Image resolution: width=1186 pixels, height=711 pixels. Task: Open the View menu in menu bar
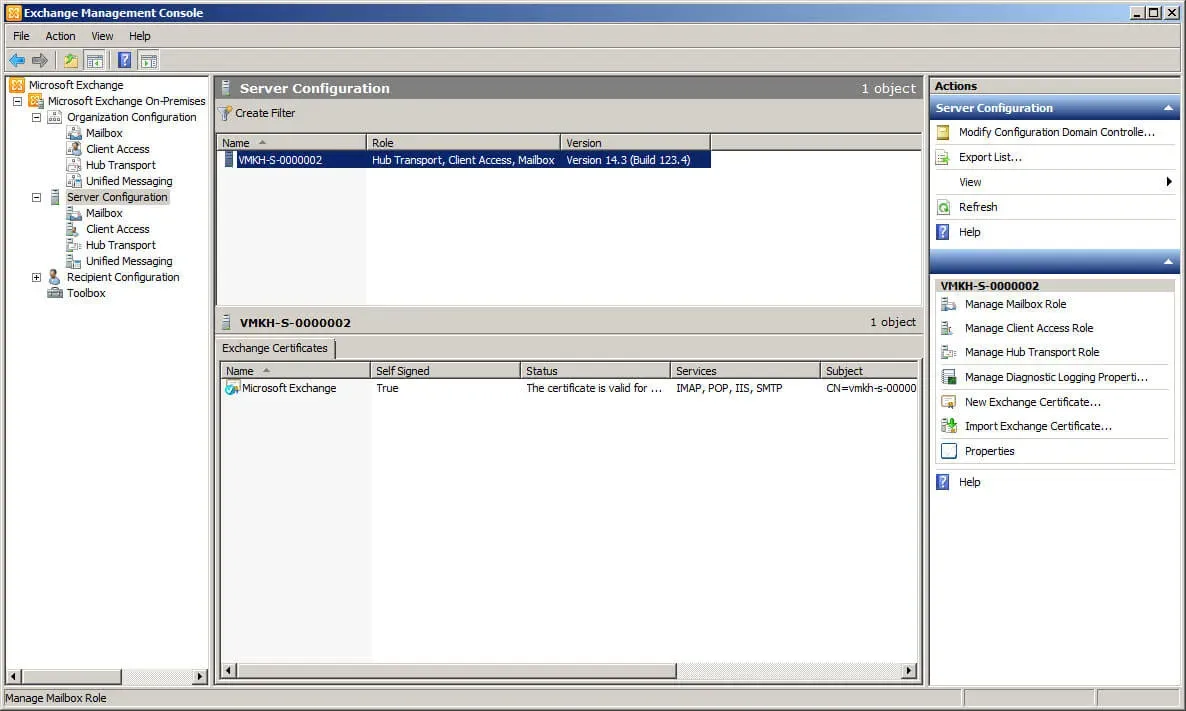point(102,36)
